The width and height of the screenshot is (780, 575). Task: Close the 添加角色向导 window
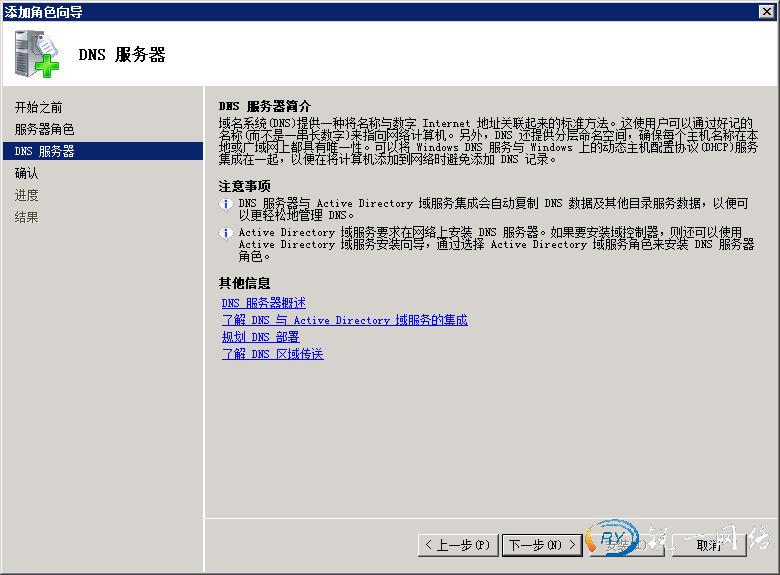pos(767,11)
